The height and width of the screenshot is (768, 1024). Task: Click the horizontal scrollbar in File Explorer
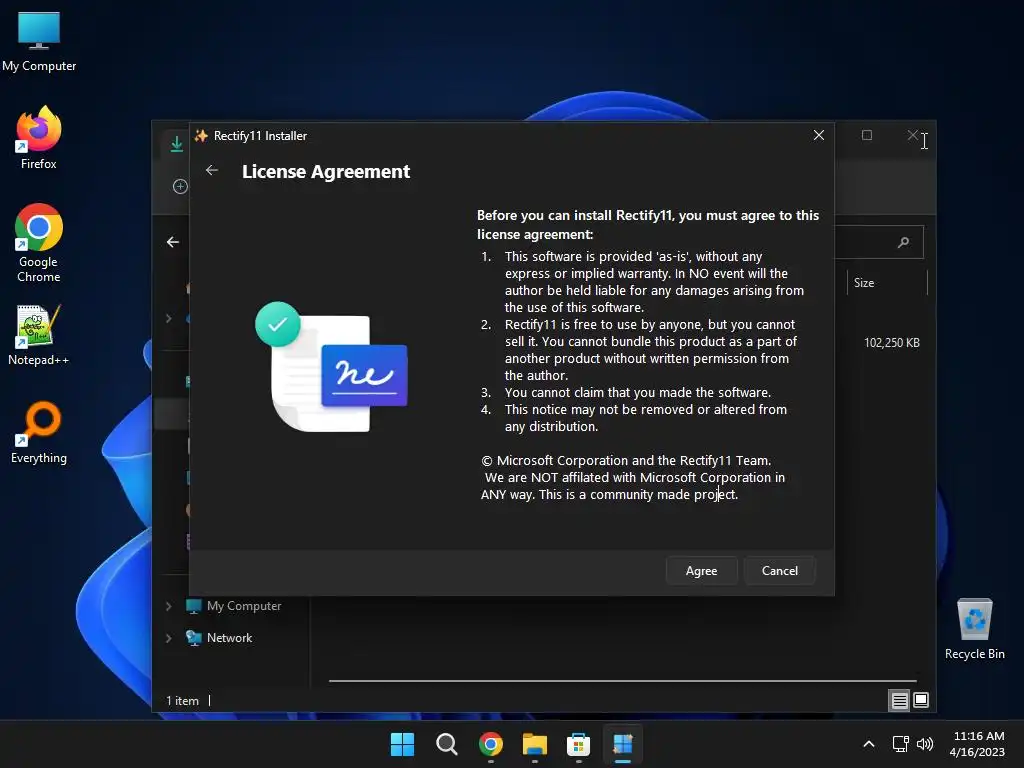pos(622,680)
